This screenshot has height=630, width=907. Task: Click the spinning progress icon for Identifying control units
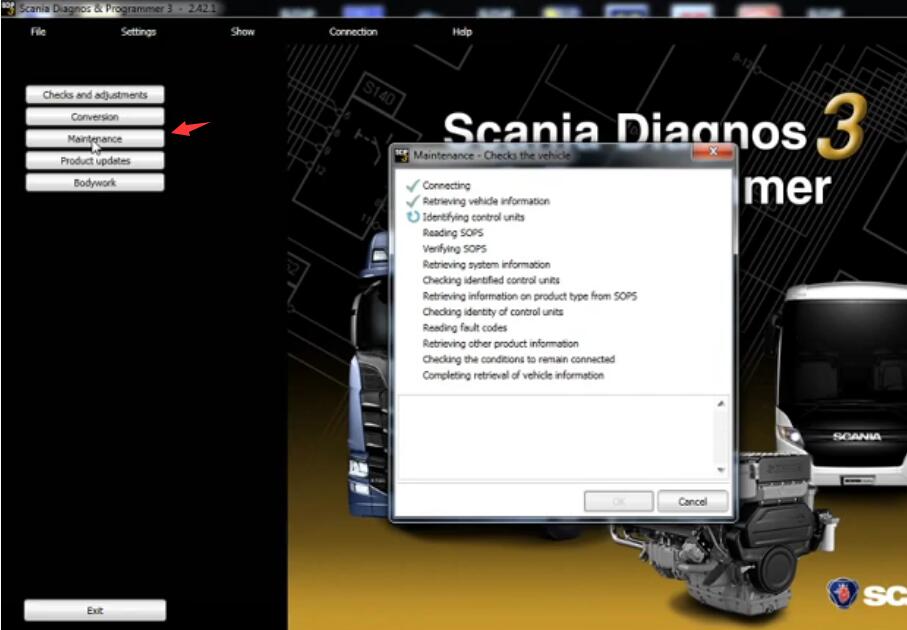click(413, 218)
